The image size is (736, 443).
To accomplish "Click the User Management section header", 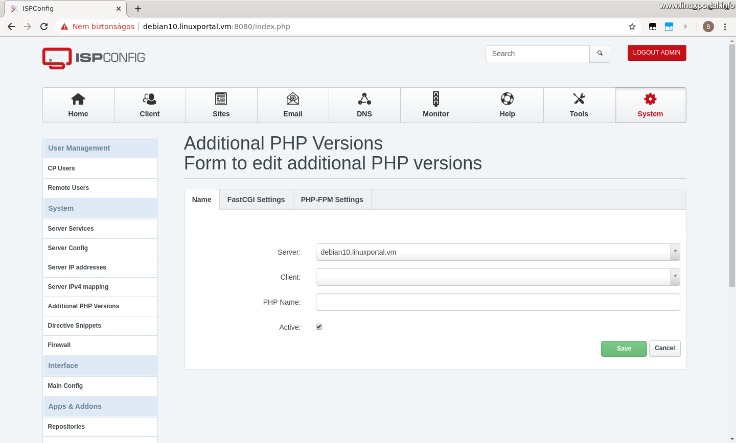I will pos(100,148).
